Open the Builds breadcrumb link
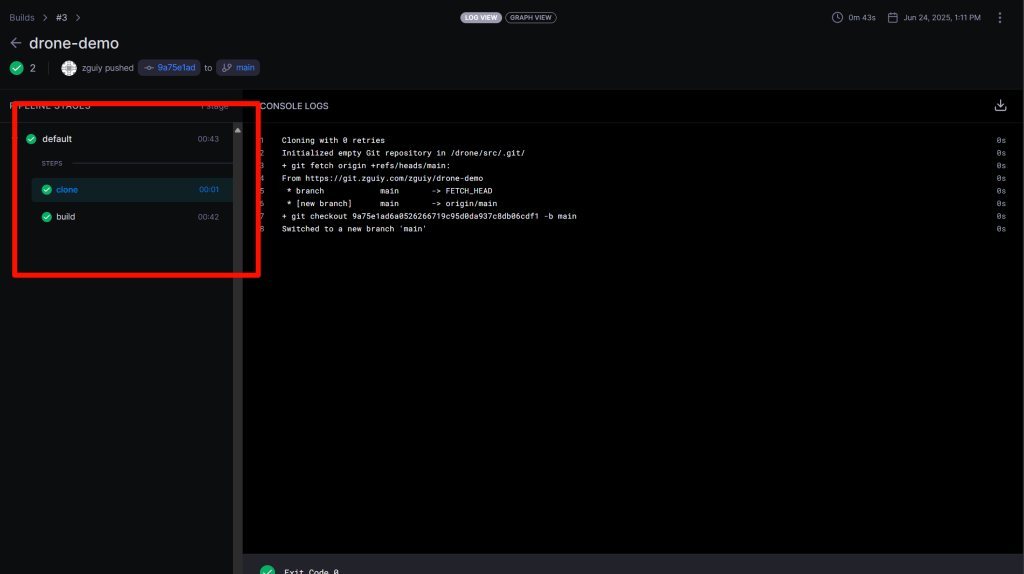Screen dimensions: 1024x574 pos(23,17)
